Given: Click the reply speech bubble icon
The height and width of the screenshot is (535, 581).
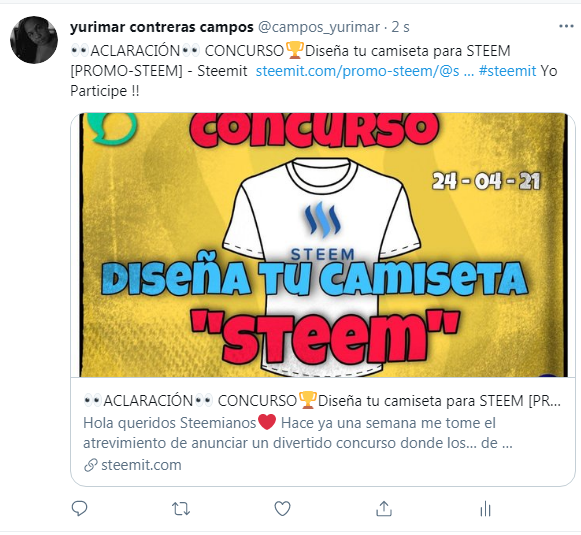Looking at the screenshot, I should [79, 508].
